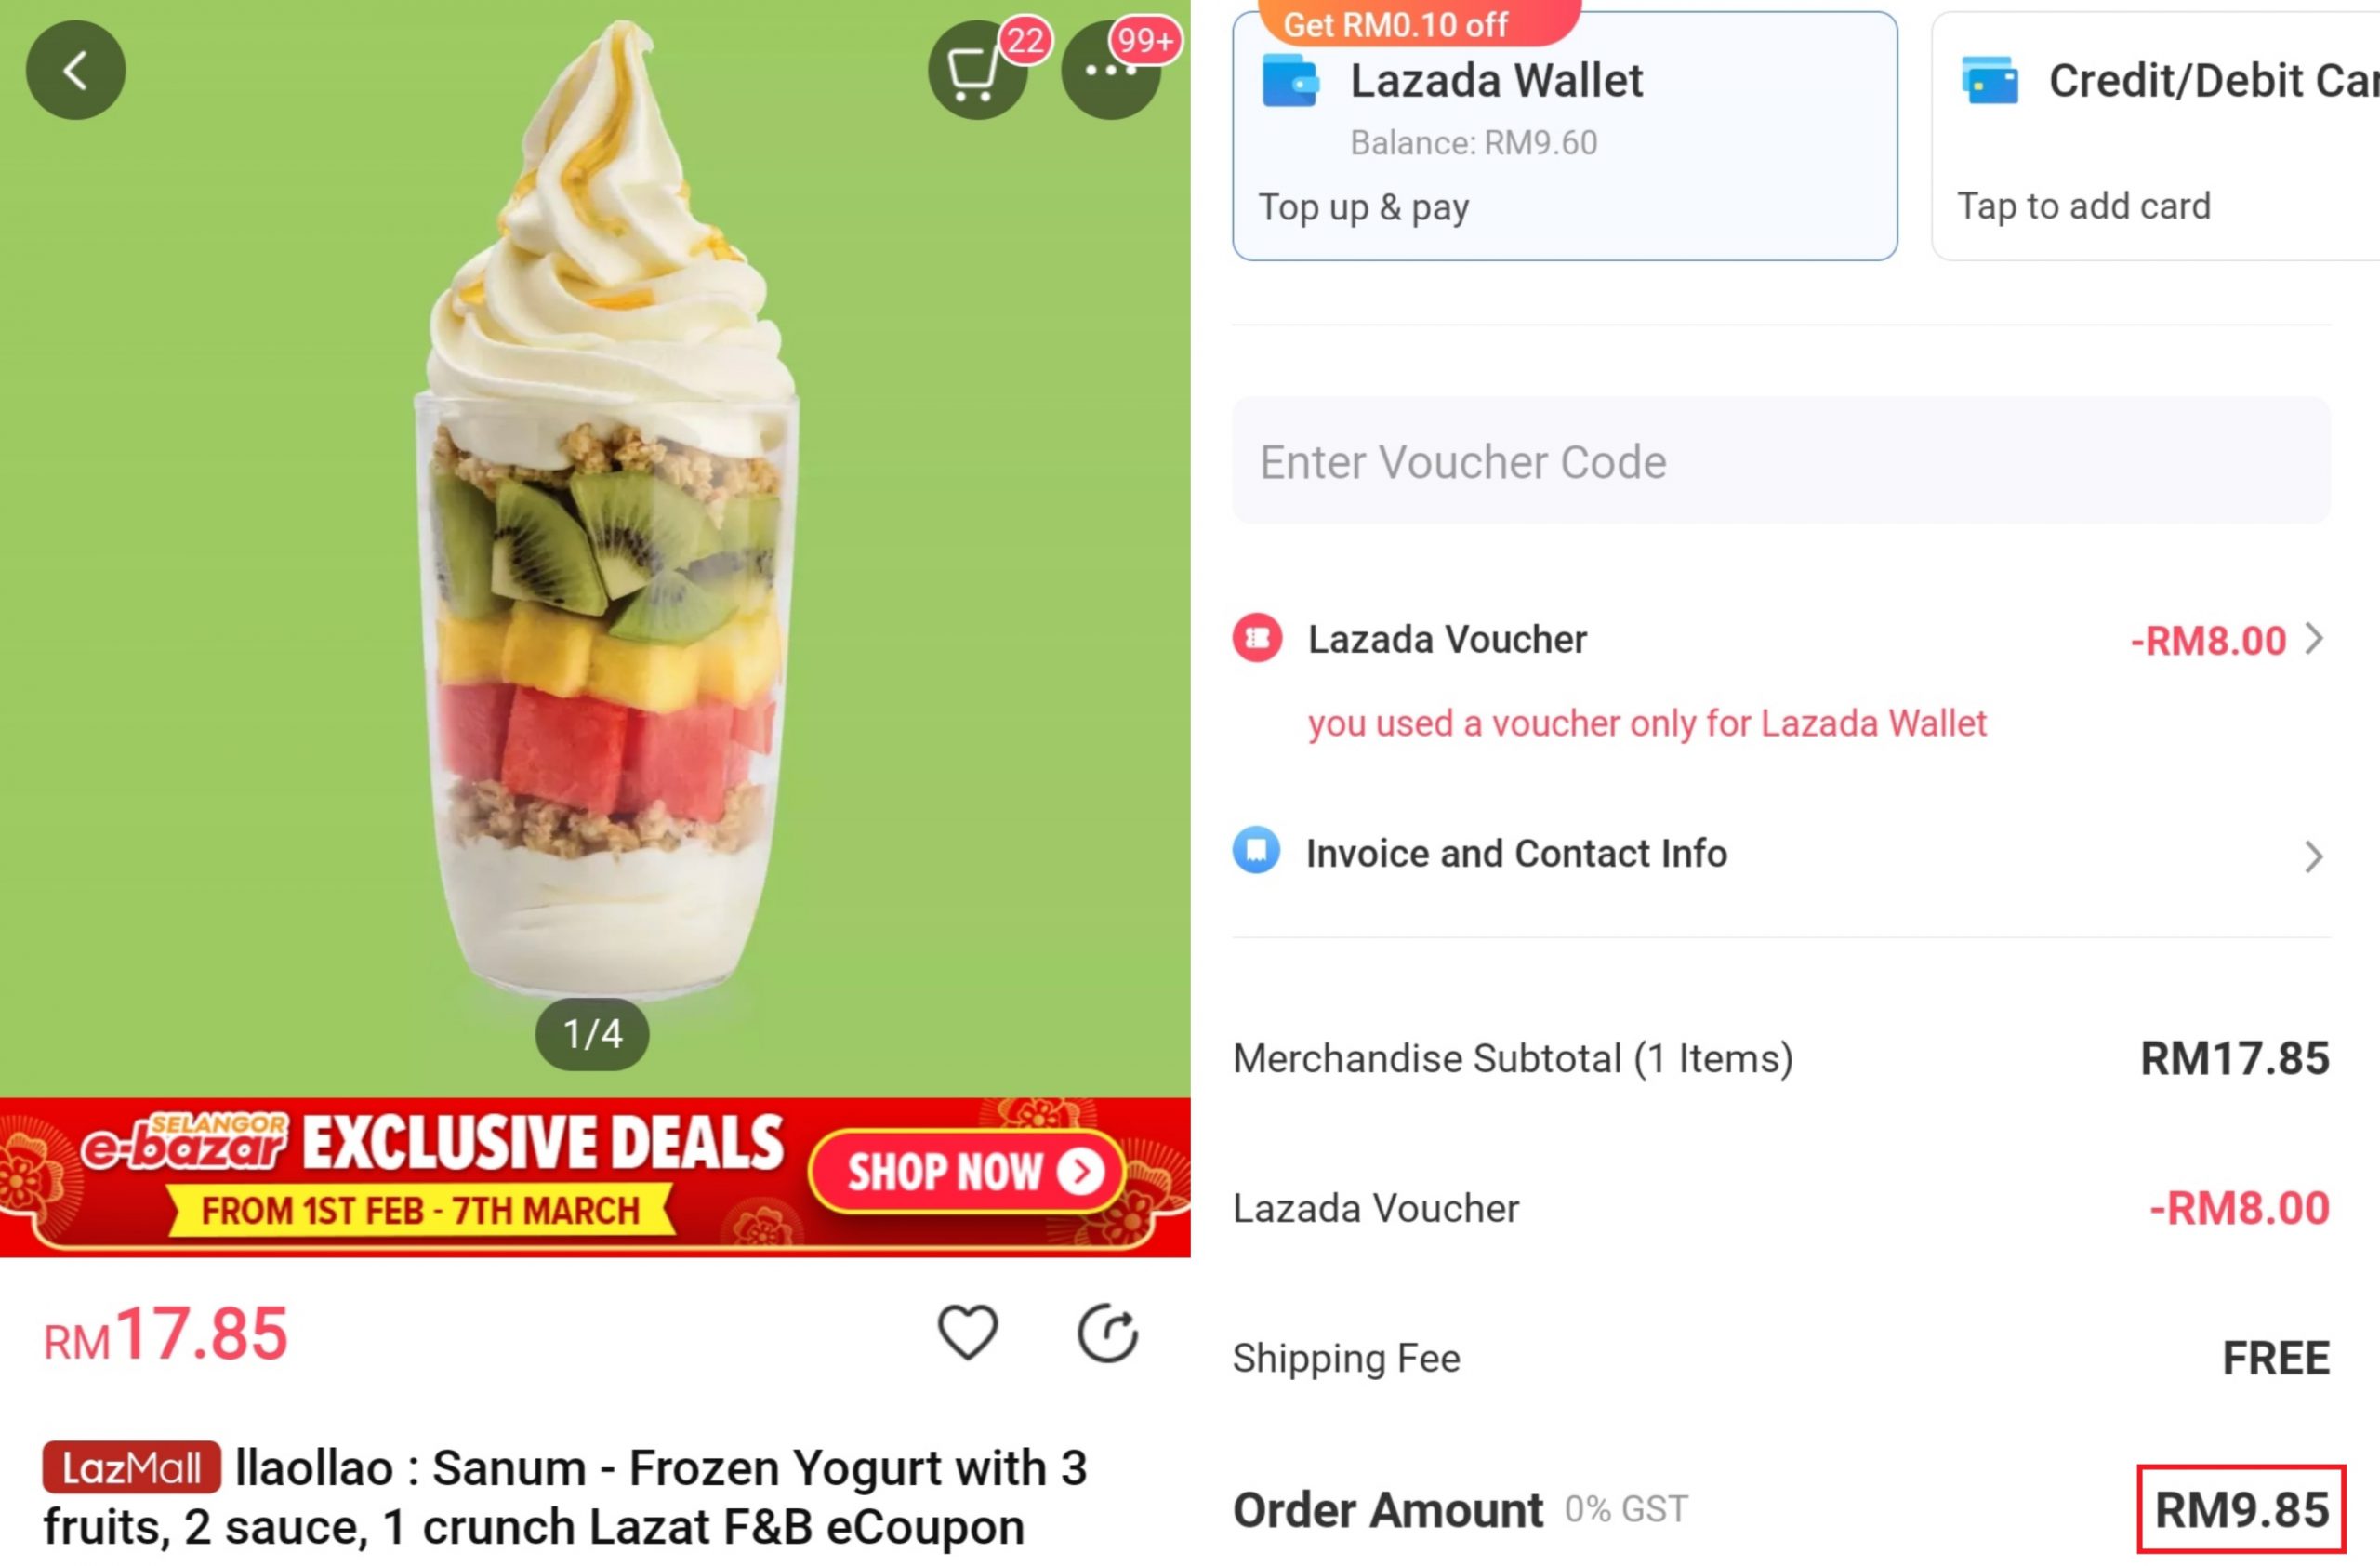Screen dimensions: 2380x1566
Task: Select Lazada Wallet payment method
Action: [1565, 137]
